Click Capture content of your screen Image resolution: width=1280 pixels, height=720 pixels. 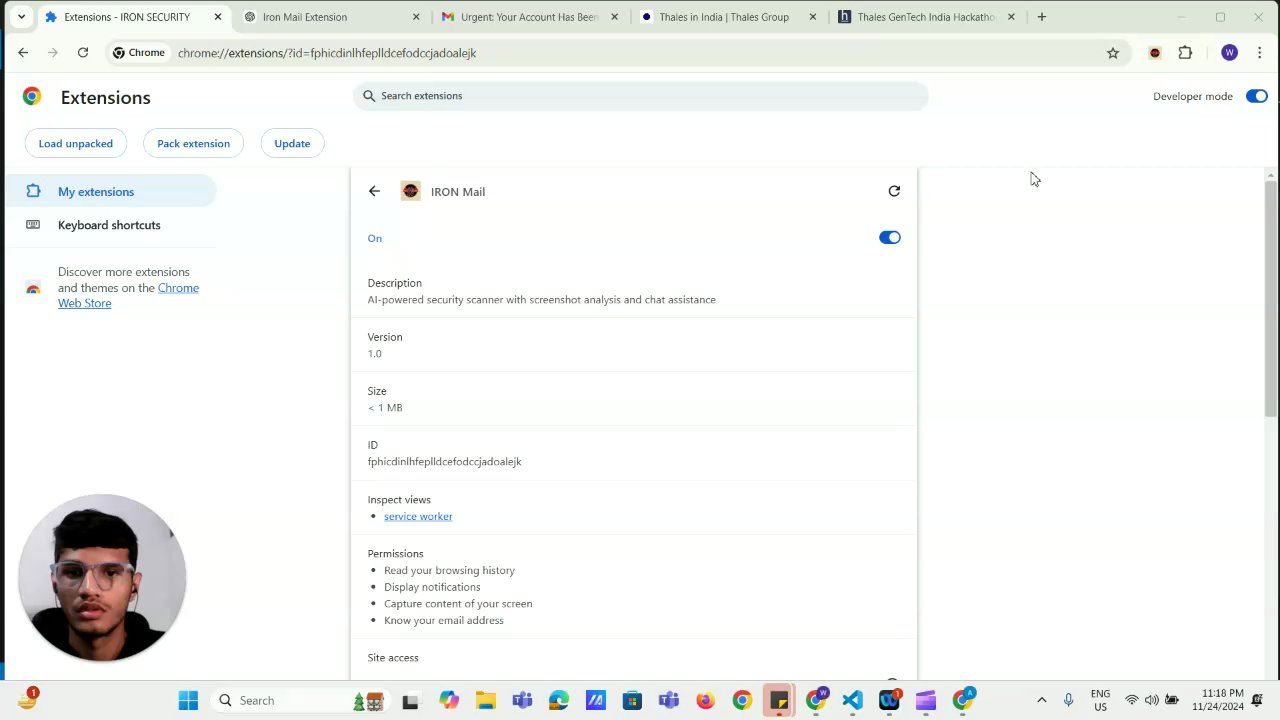pyautogui.click(x=458, y=604)
